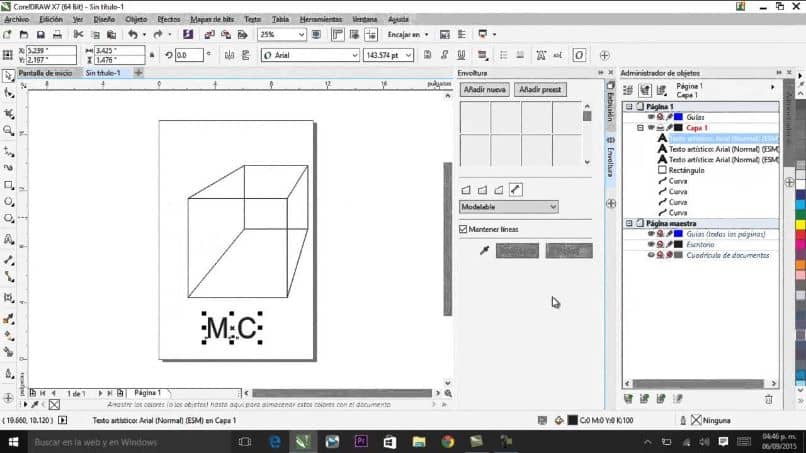The image size is (806, 453).
Task: Select the Pick tool
Action: pyautogui.click(x=8, y=76)
